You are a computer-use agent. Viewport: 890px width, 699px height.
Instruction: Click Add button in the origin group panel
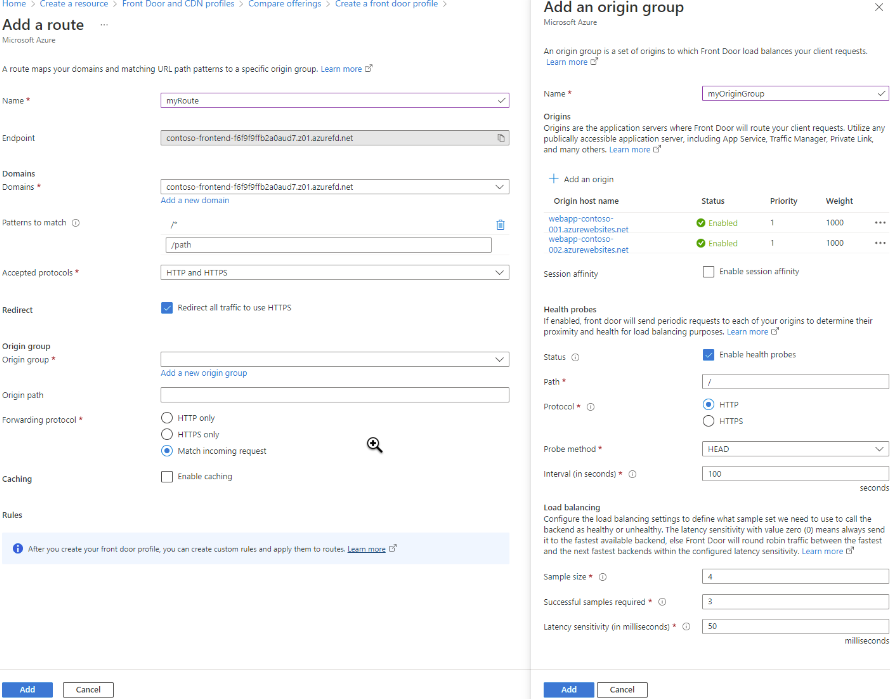(569, 690)
